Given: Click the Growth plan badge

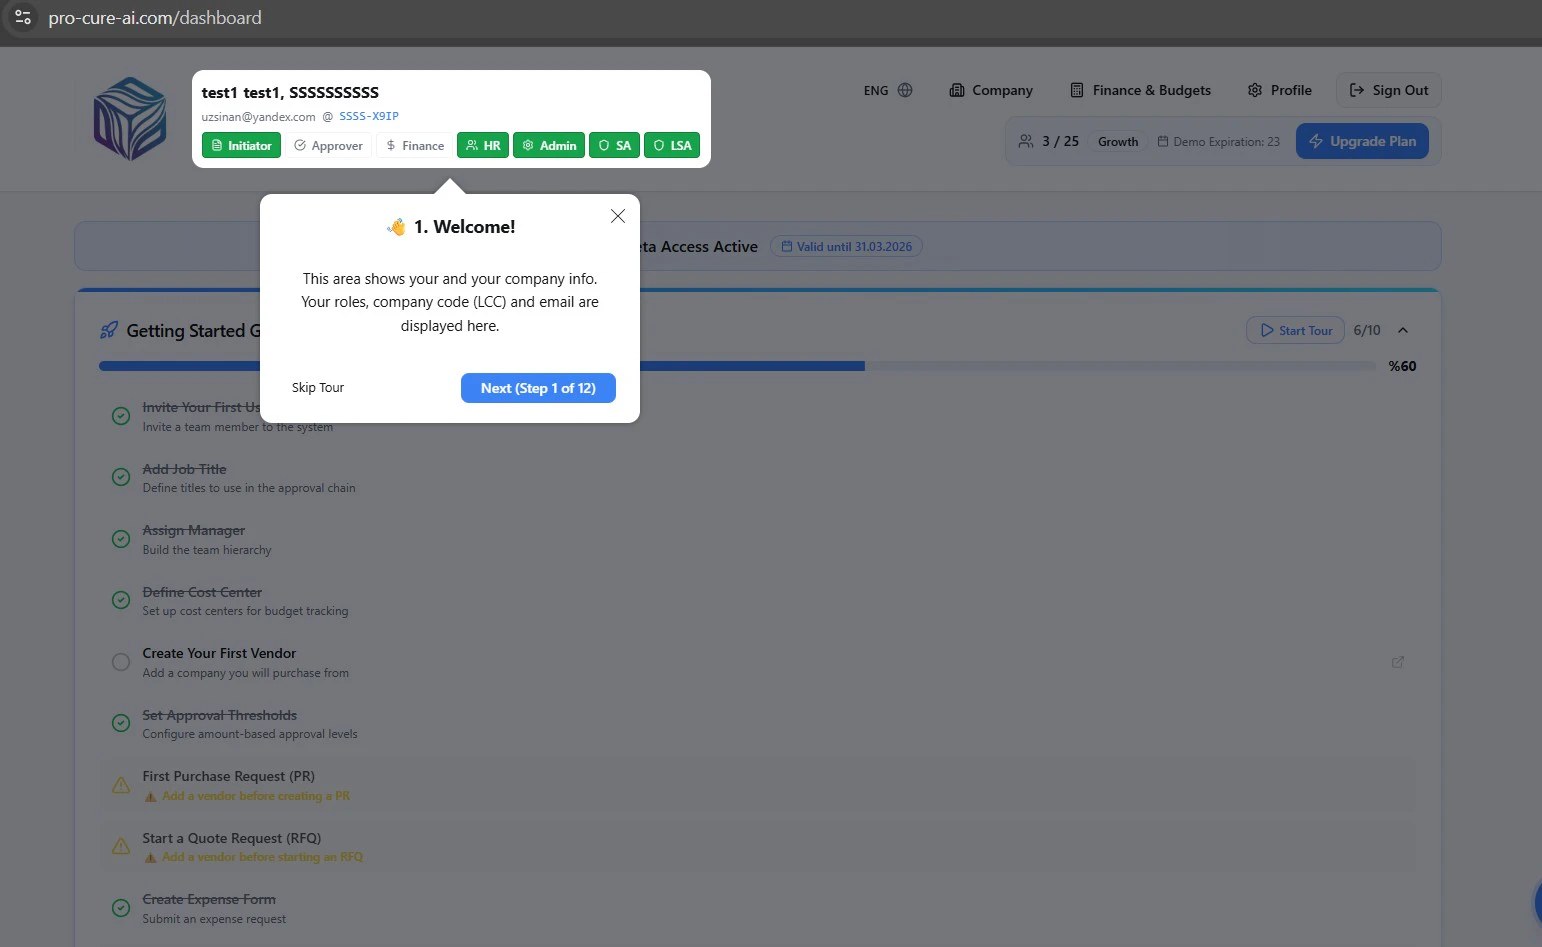Looking at the screenshot, I should tap(1118, 141).
